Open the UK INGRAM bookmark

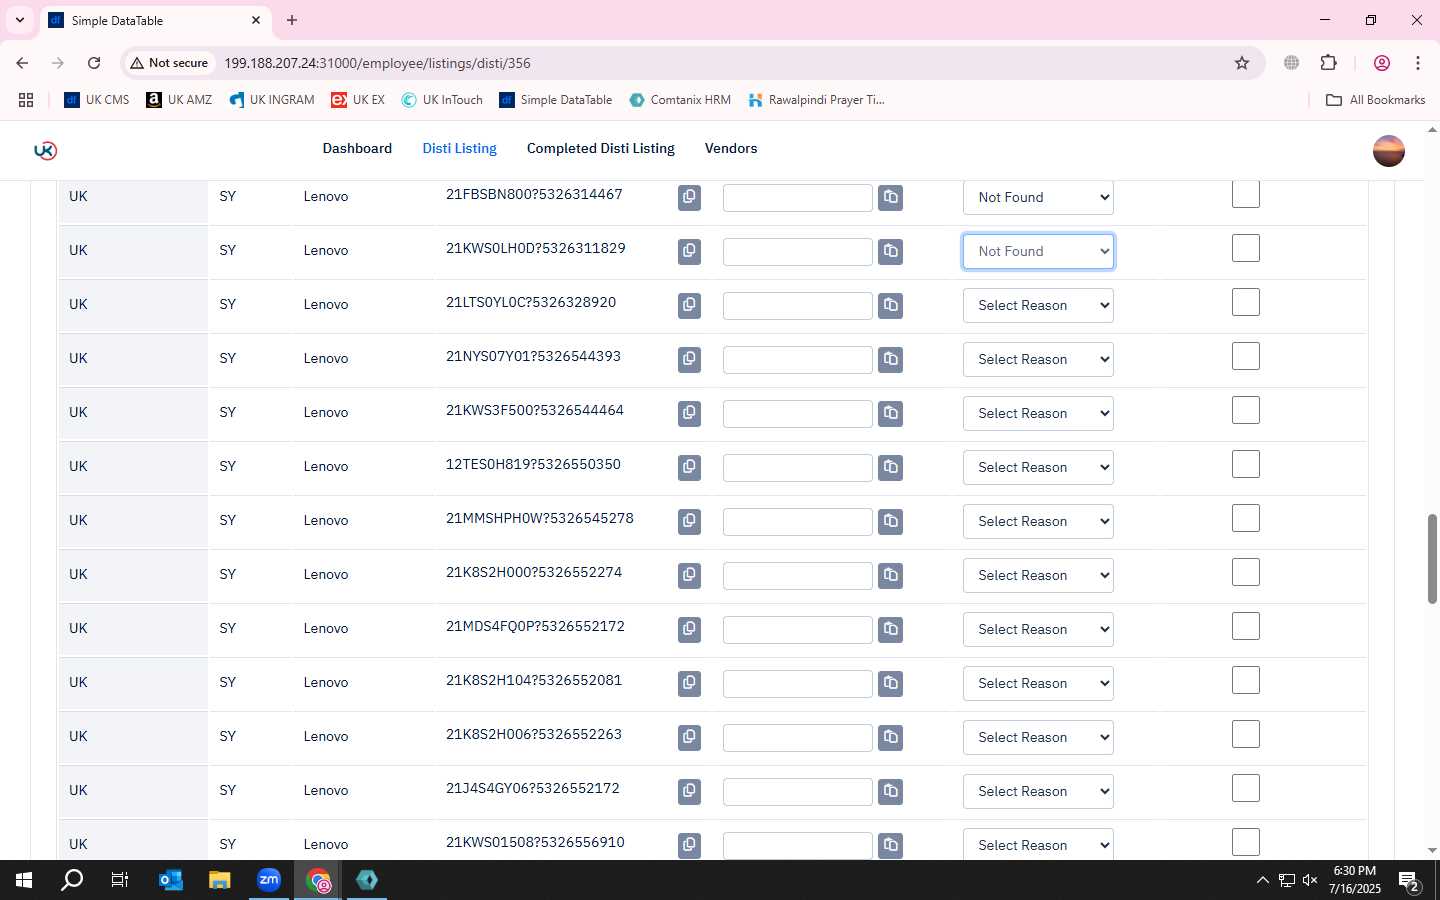pyautogui.click(x=272, y=100)
